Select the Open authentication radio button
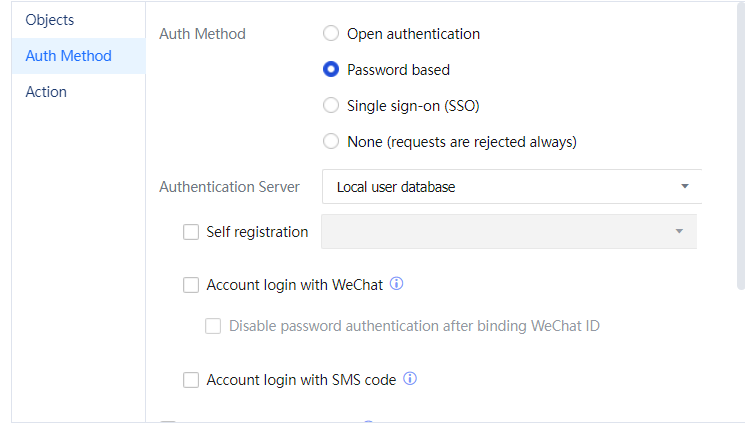The height and width of the screenshot is (438, 755). pos(331,34)
